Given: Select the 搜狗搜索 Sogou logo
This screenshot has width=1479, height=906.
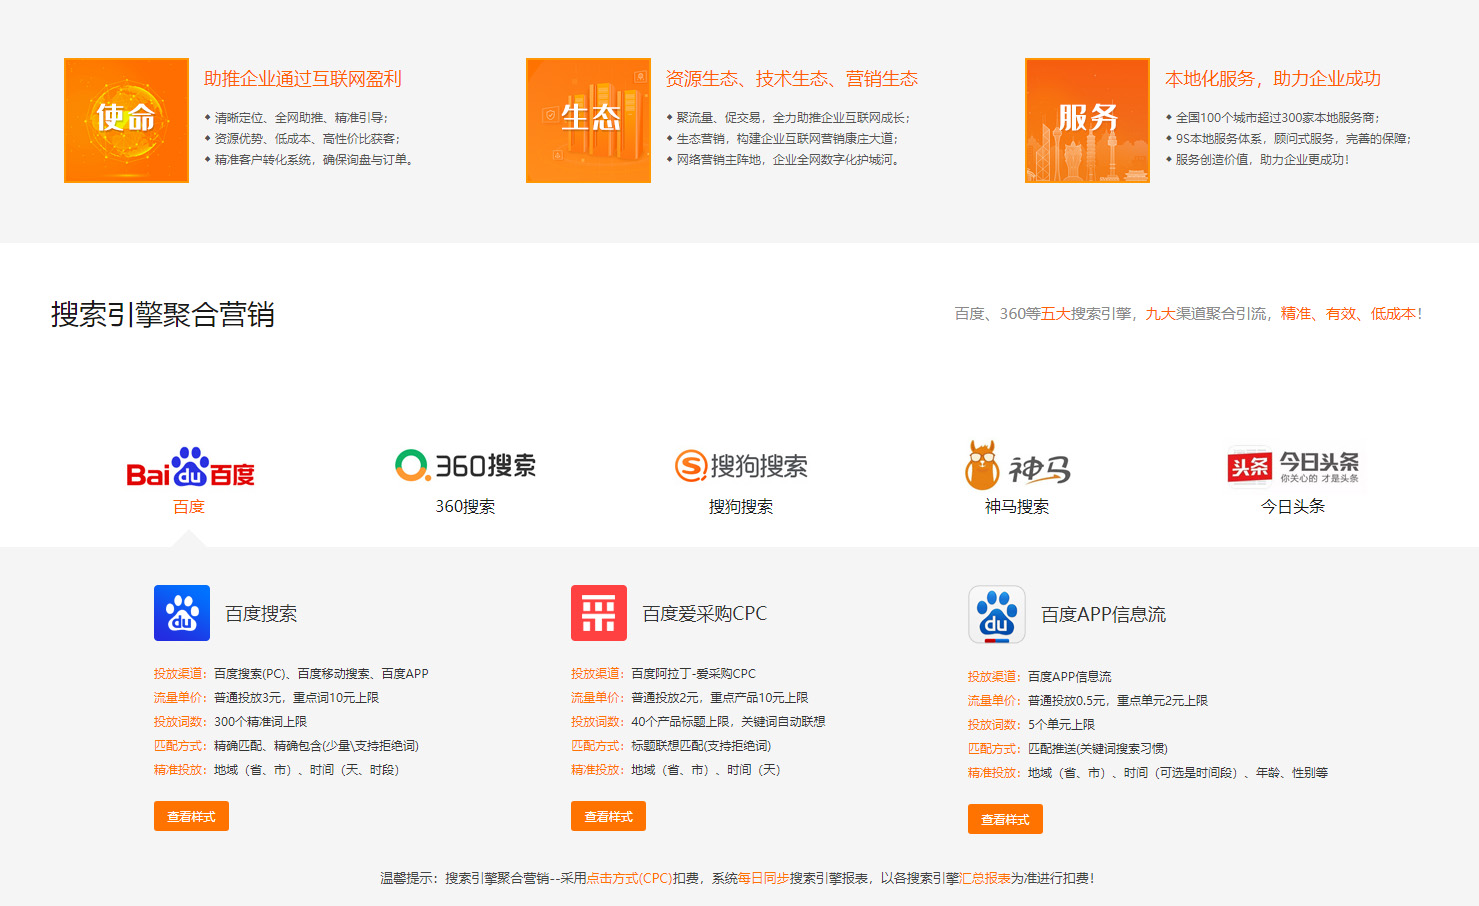Looking at the screenshot, I should 741,464.
